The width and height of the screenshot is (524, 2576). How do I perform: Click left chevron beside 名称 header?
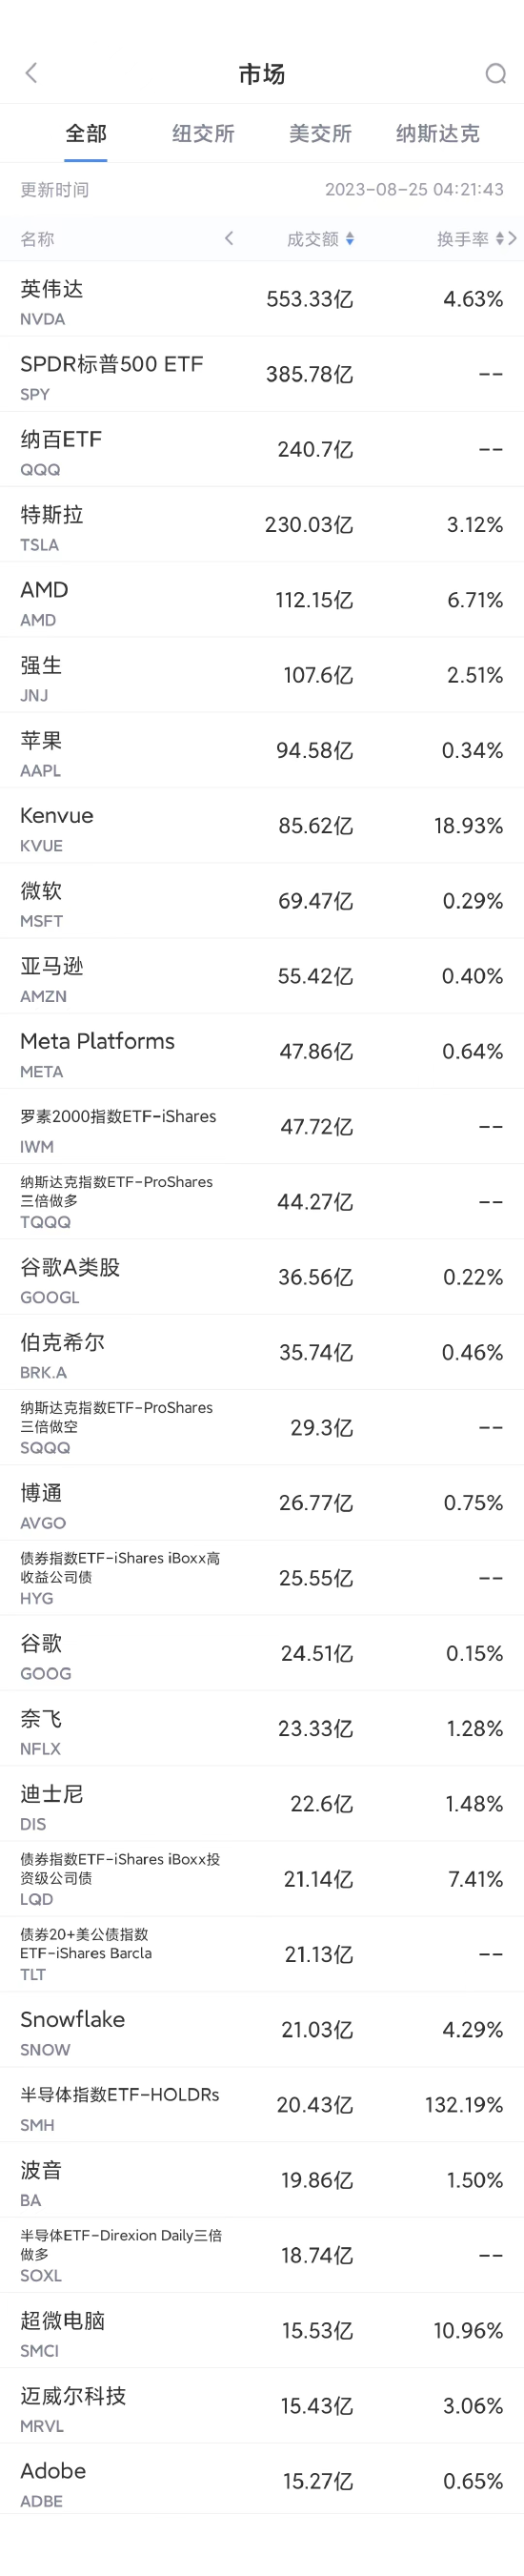(229, 238)
